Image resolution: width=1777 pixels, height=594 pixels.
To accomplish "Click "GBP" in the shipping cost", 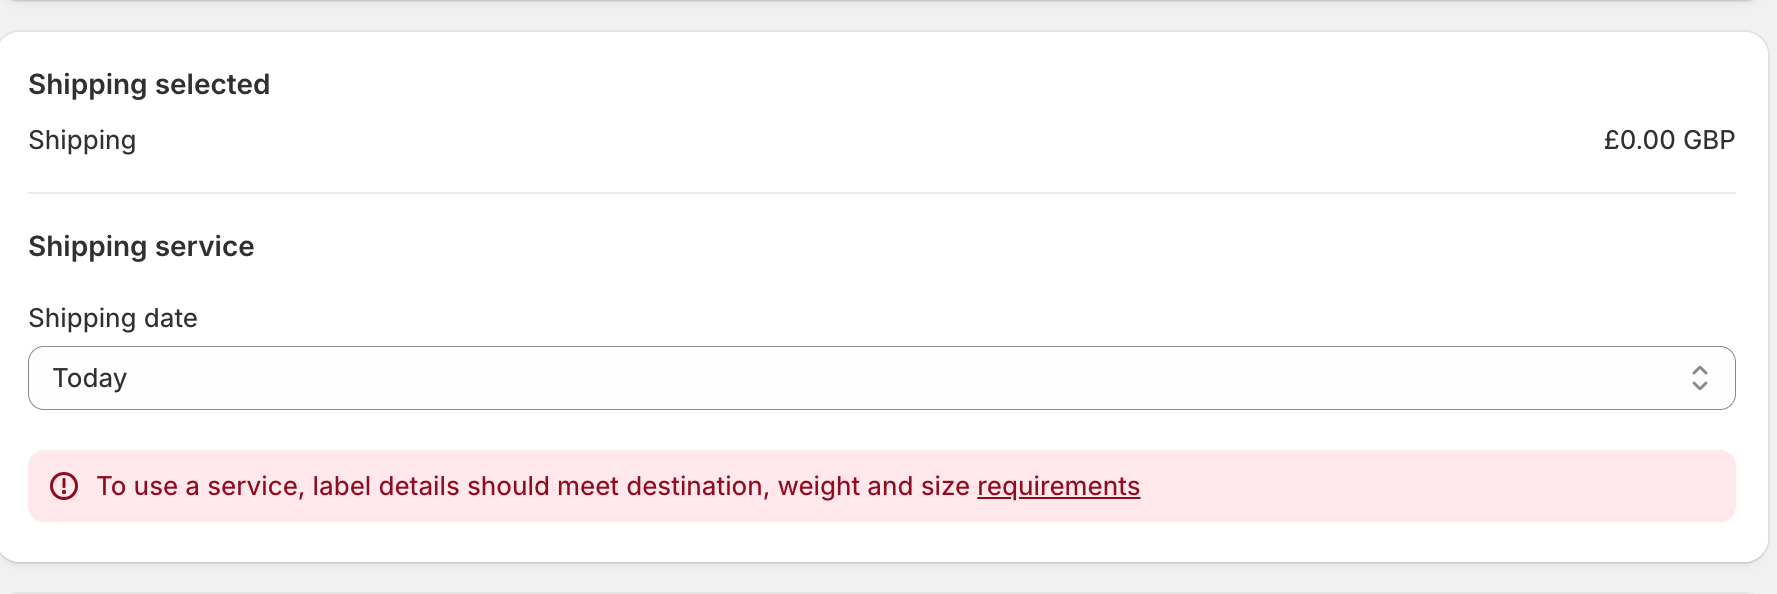I will pos(1709,140).
